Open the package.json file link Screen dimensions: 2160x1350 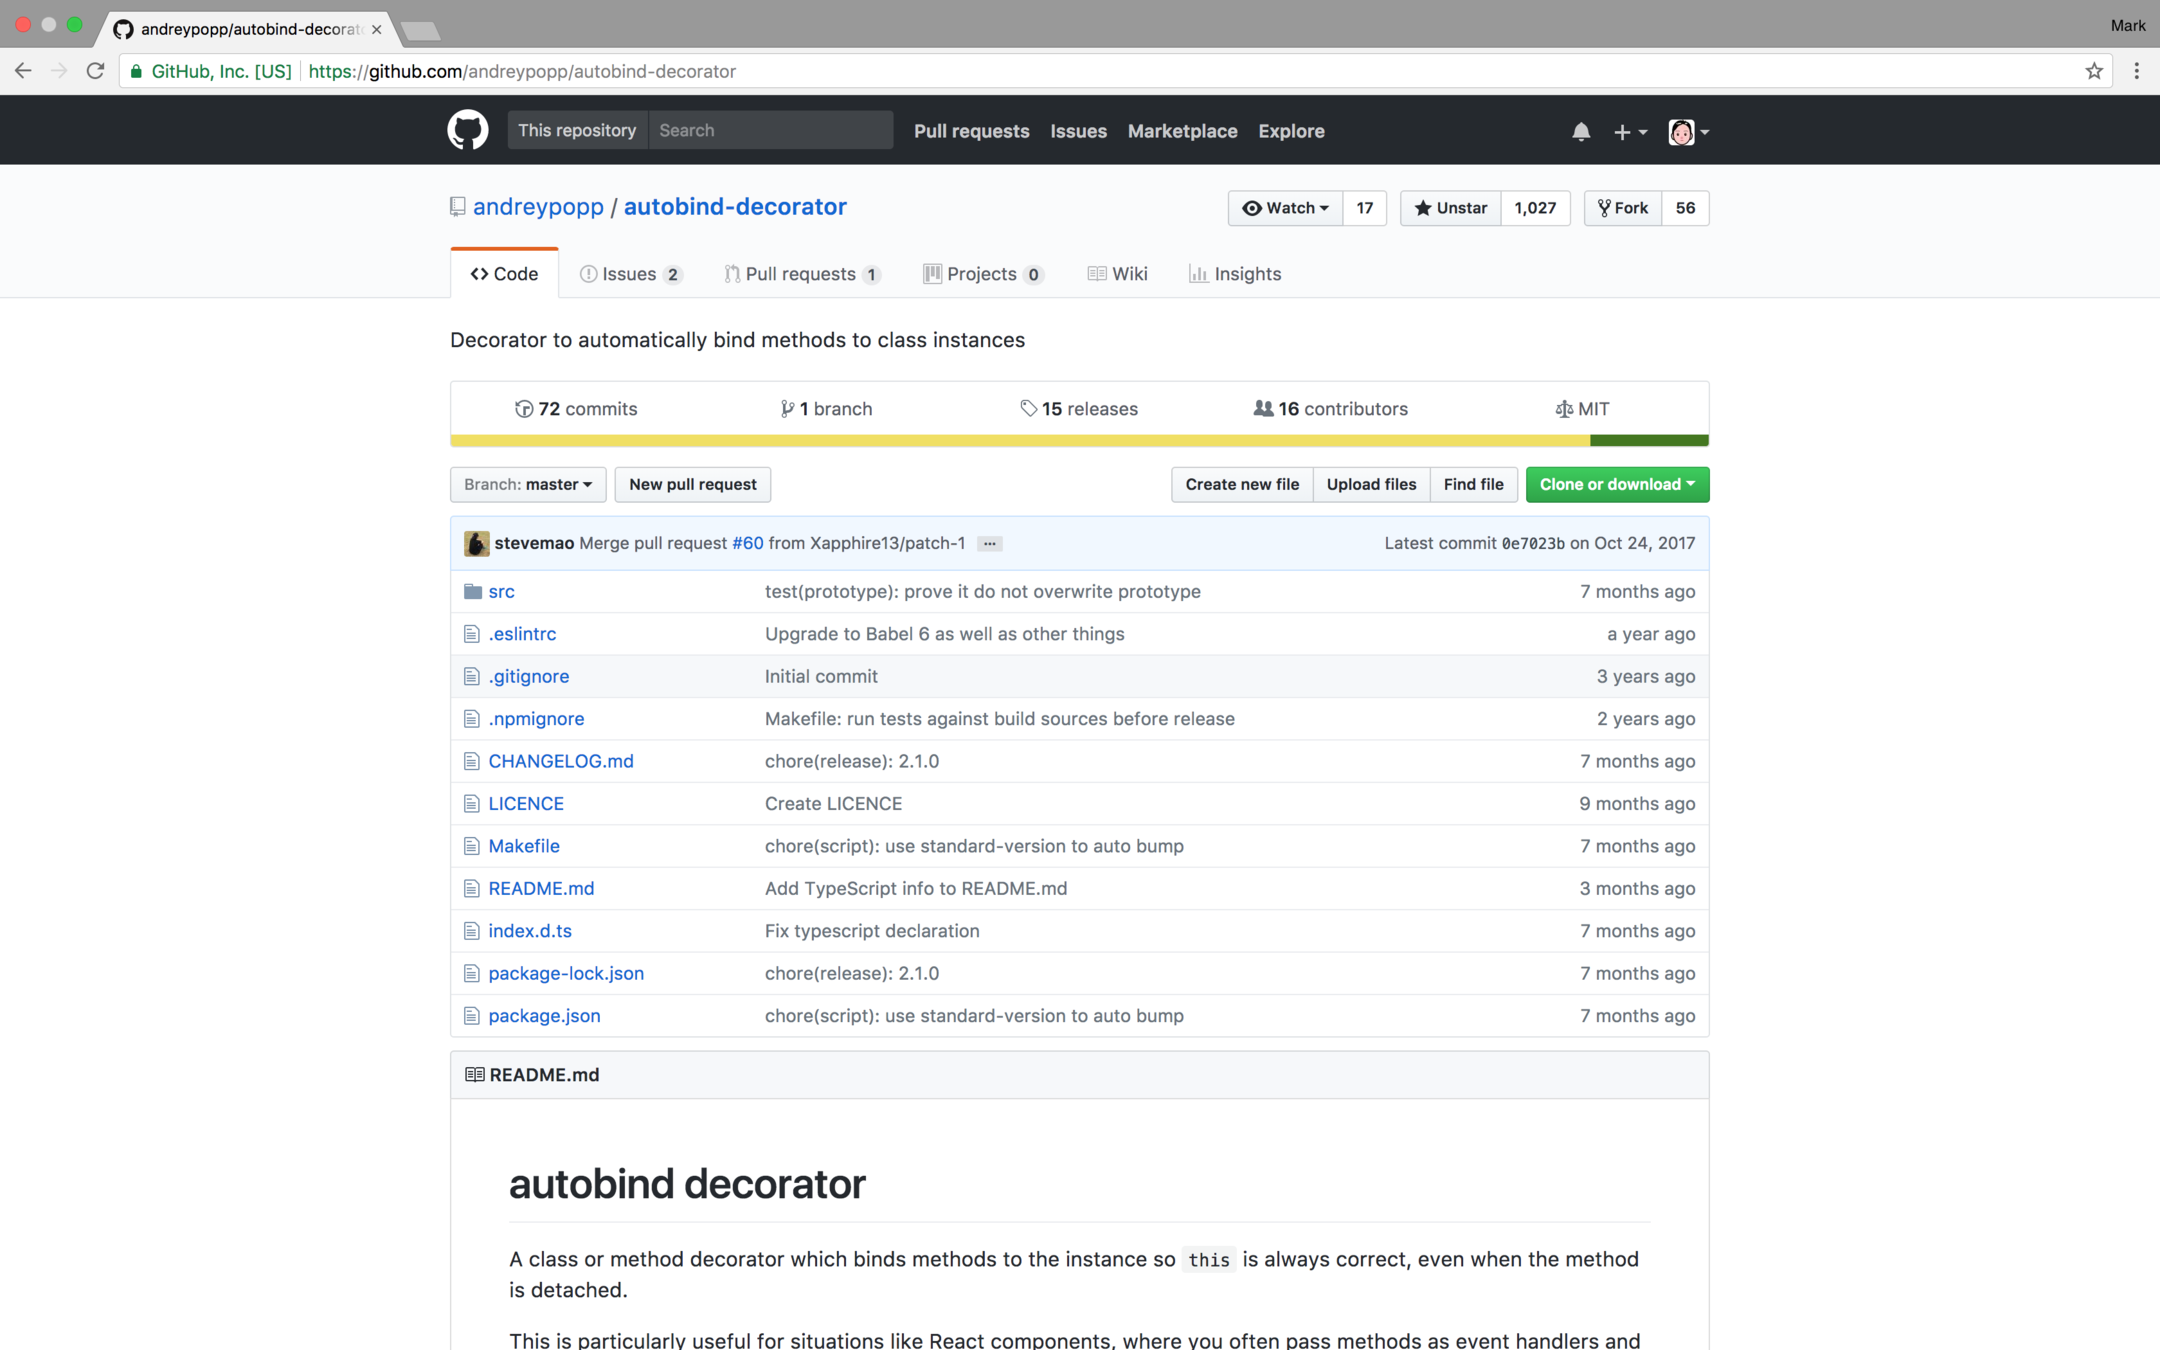click(544, 1015)
